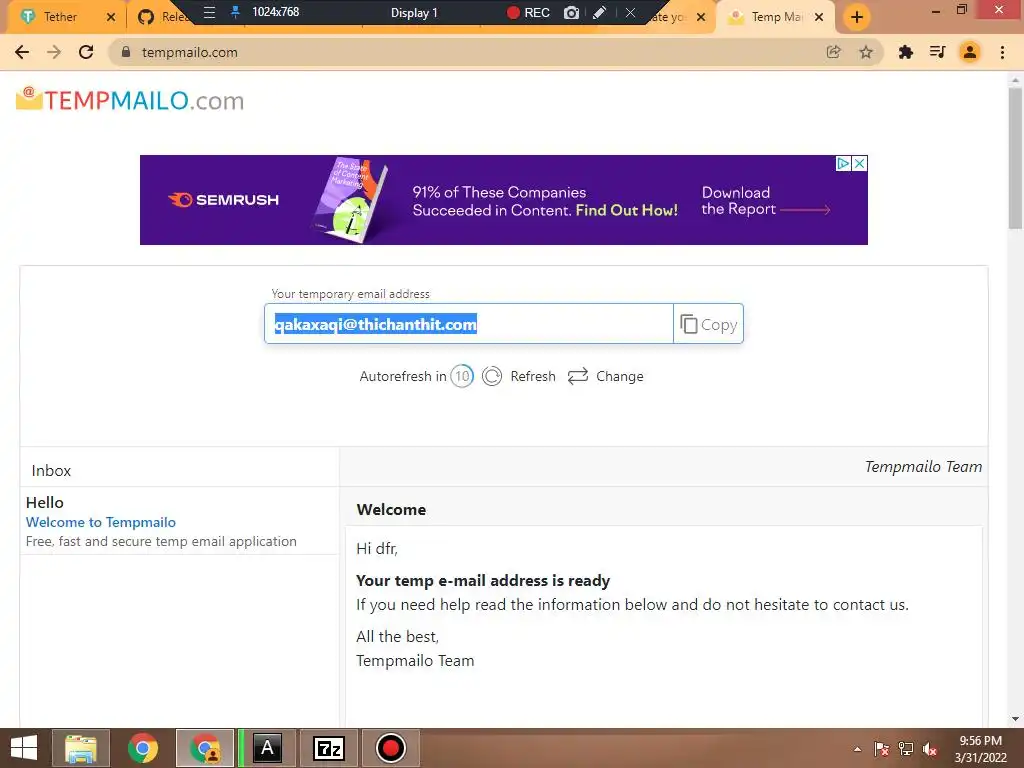
Task: Take a screenshot with the camera icon
Action: tap(571, 12)
